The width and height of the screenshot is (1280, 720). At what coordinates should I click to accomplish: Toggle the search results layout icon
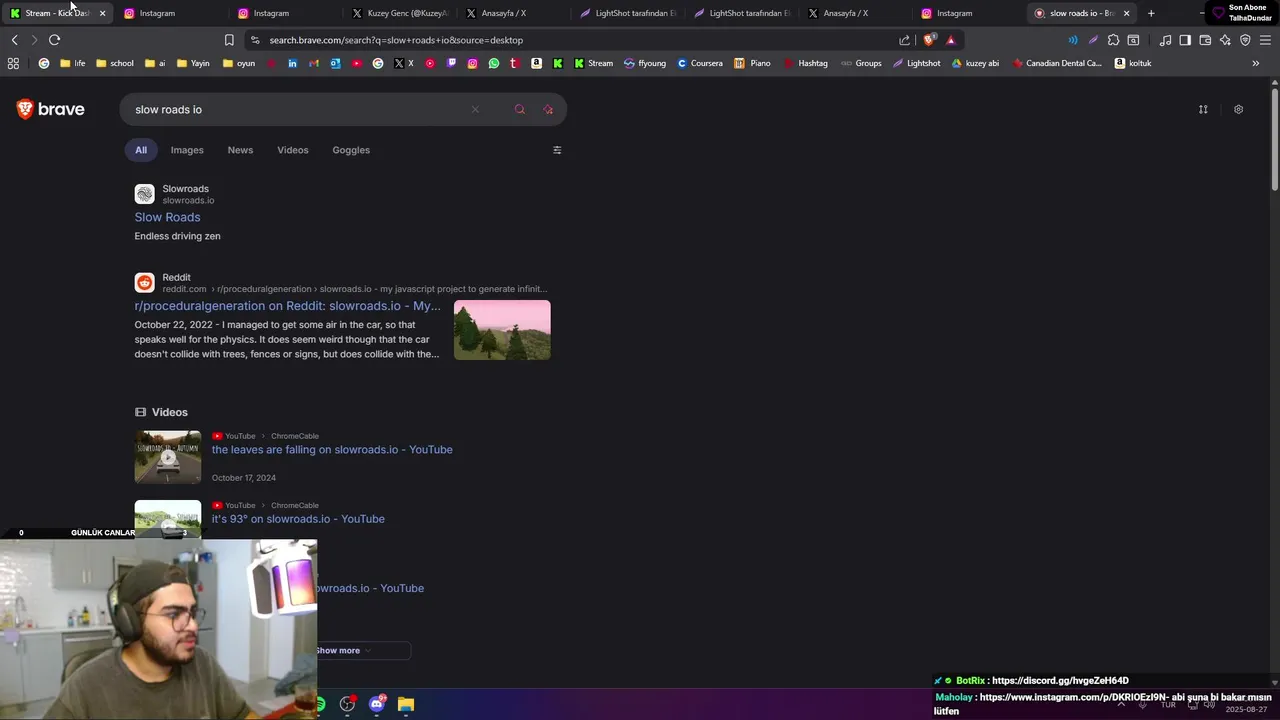click(1203, 109)
